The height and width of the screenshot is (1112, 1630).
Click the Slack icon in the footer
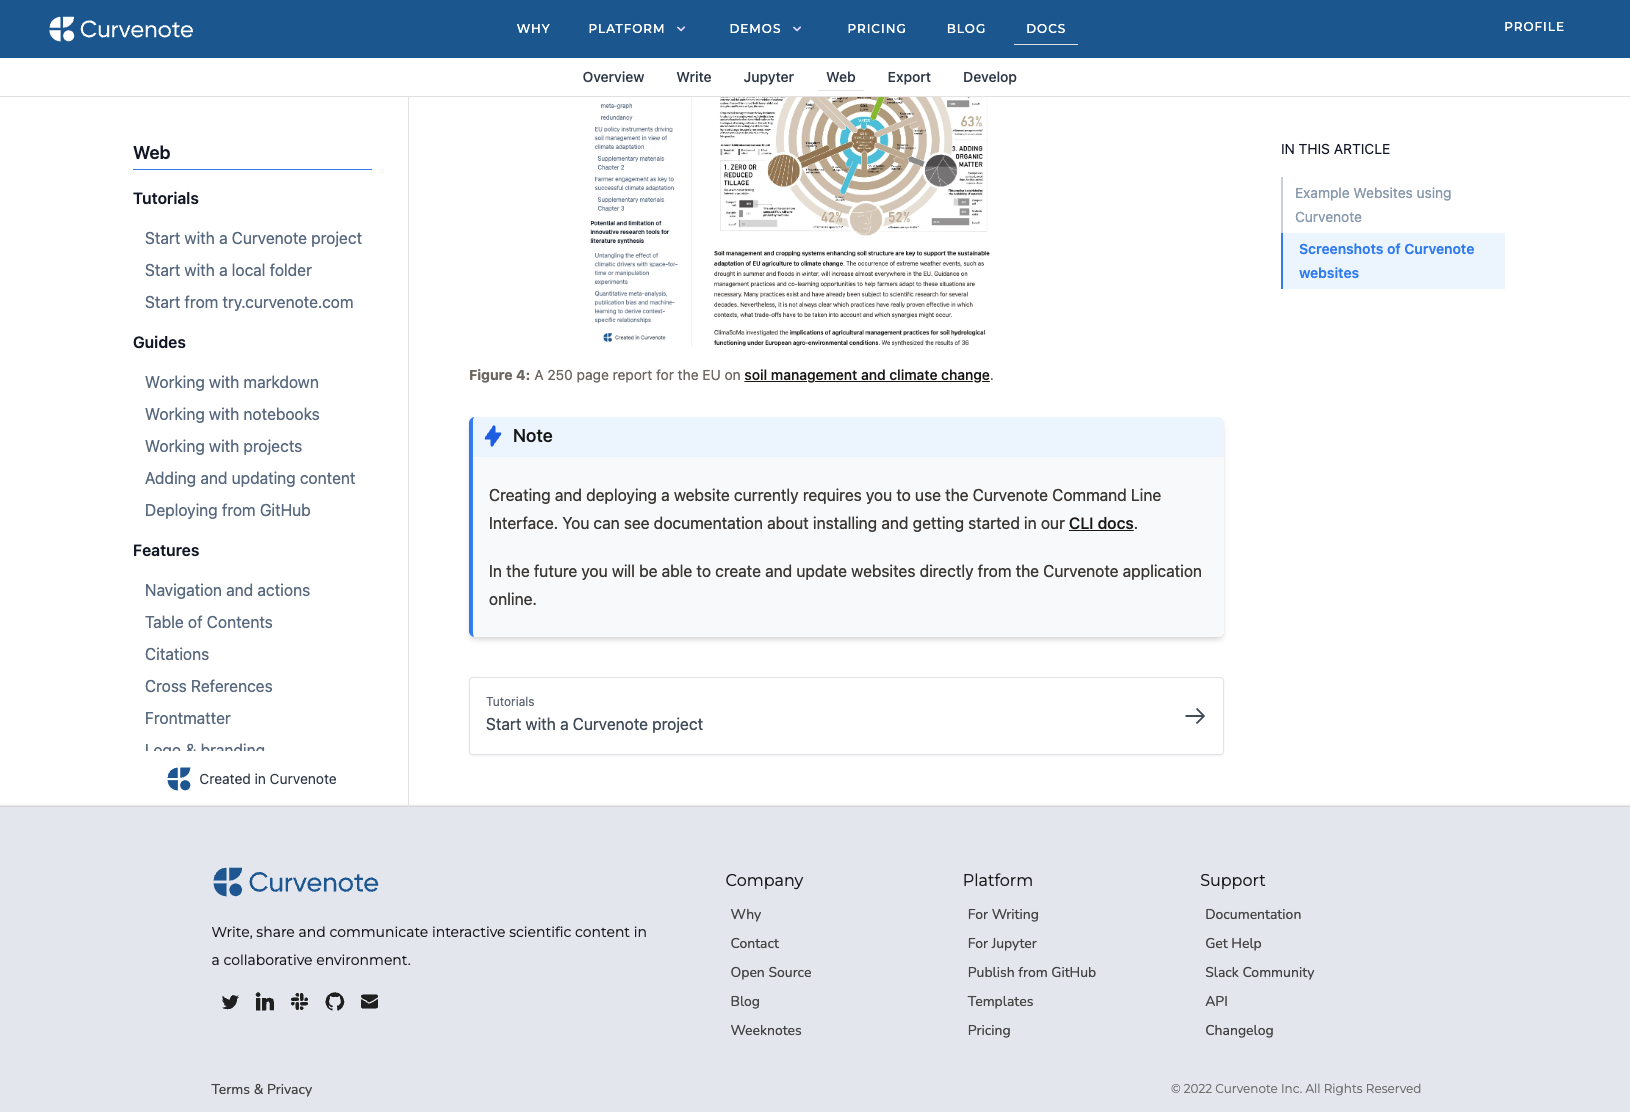299,1001
